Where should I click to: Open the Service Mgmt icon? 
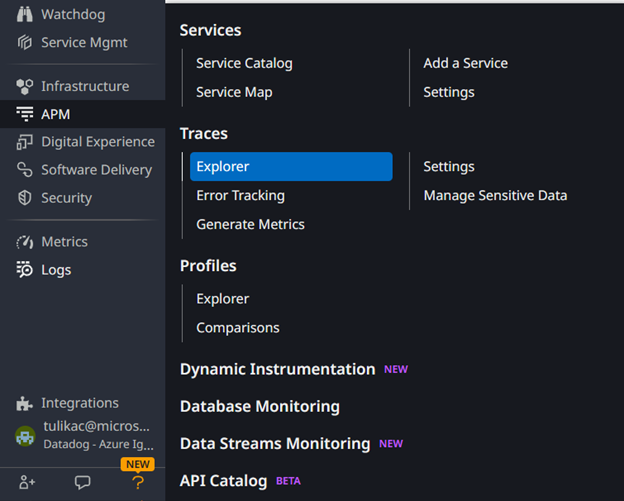25,43
